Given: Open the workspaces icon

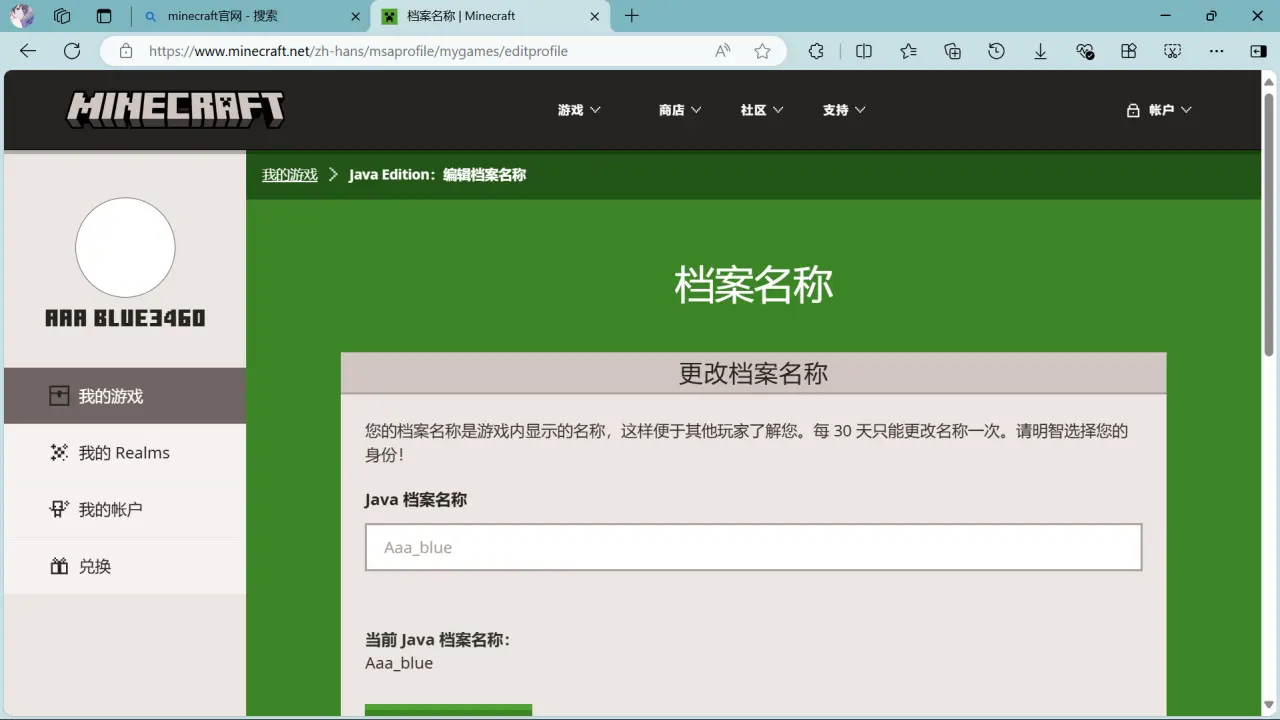Looking at the screenshot, I should click(62, 16).
